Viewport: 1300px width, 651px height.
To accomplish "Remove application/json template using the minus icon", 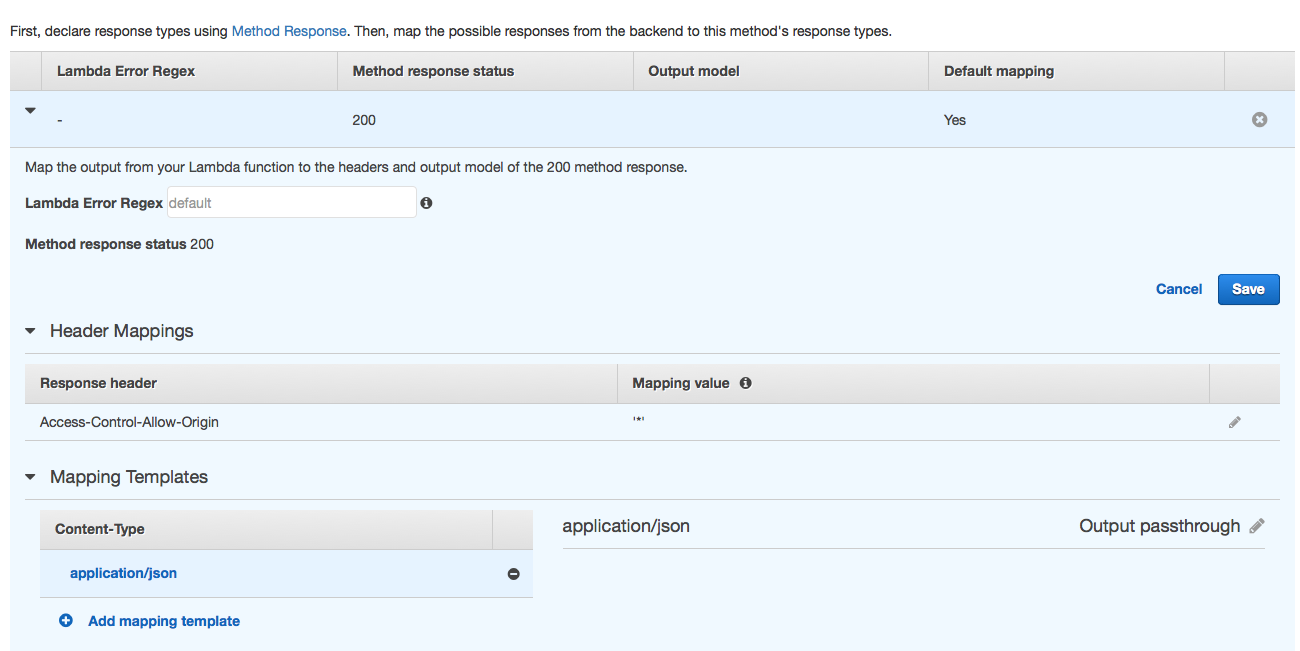I will pos(513,574).
